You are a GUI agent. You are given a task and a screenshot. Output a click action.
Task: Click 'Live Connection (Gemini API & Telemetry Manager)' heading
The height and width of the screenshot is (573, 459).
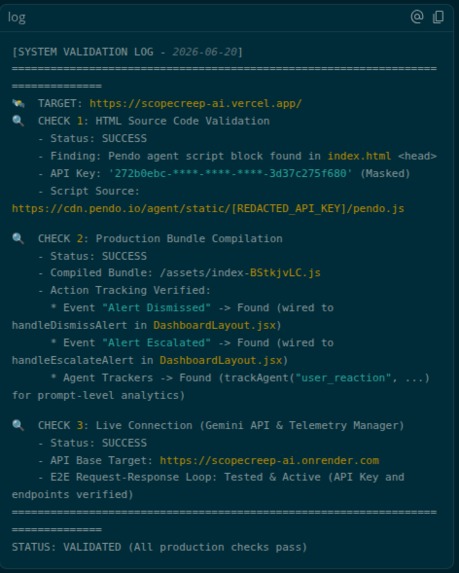click(250, 425)
